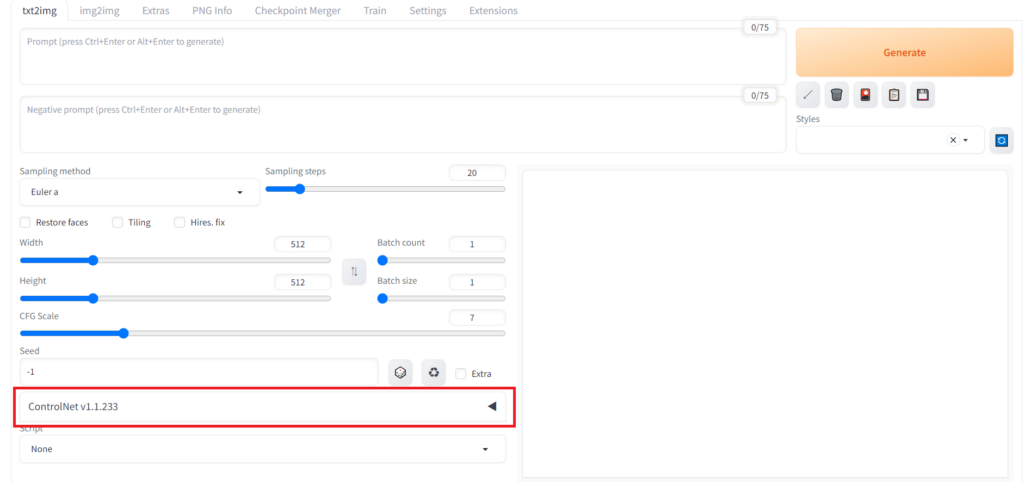
Task: Expand the ControlNet v1.1.233 panel
Action: point(264,407)
